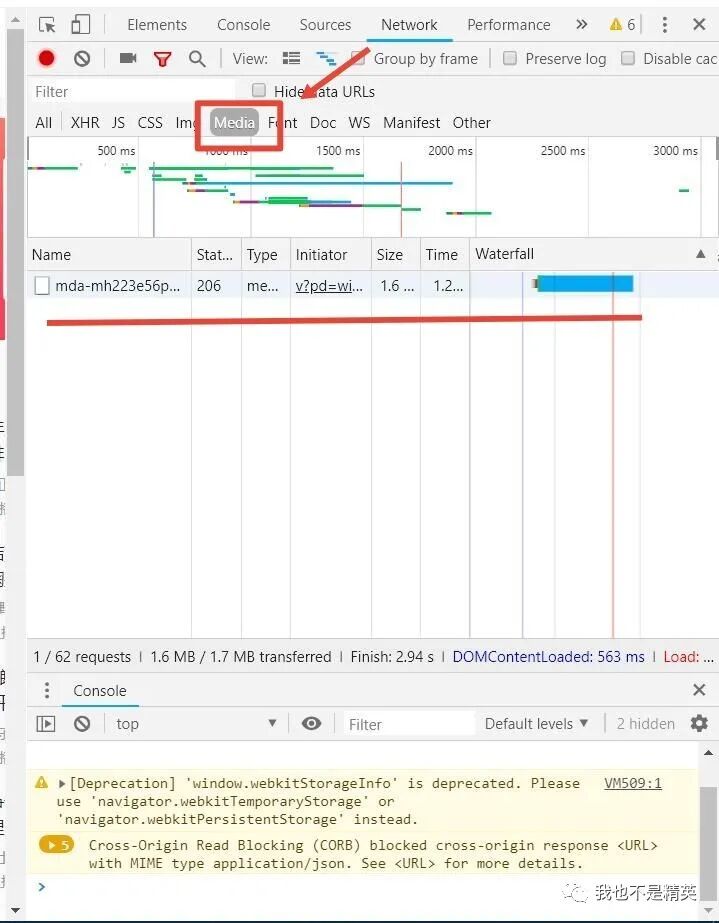Toggle the overview waterfall view icon
Viewport: 719px width, 923px height.
326,58
